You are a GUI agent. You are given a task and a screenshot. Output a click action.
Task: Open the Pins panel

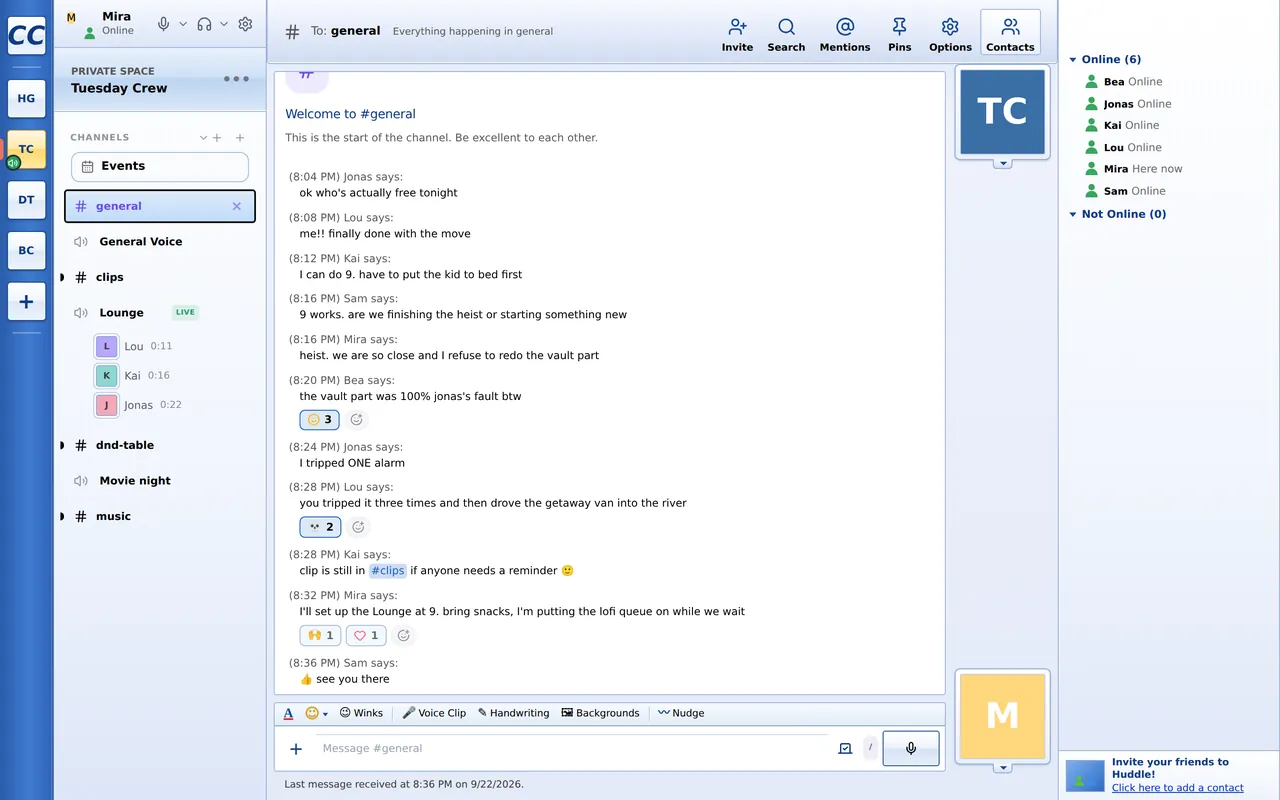click(900, 33)
